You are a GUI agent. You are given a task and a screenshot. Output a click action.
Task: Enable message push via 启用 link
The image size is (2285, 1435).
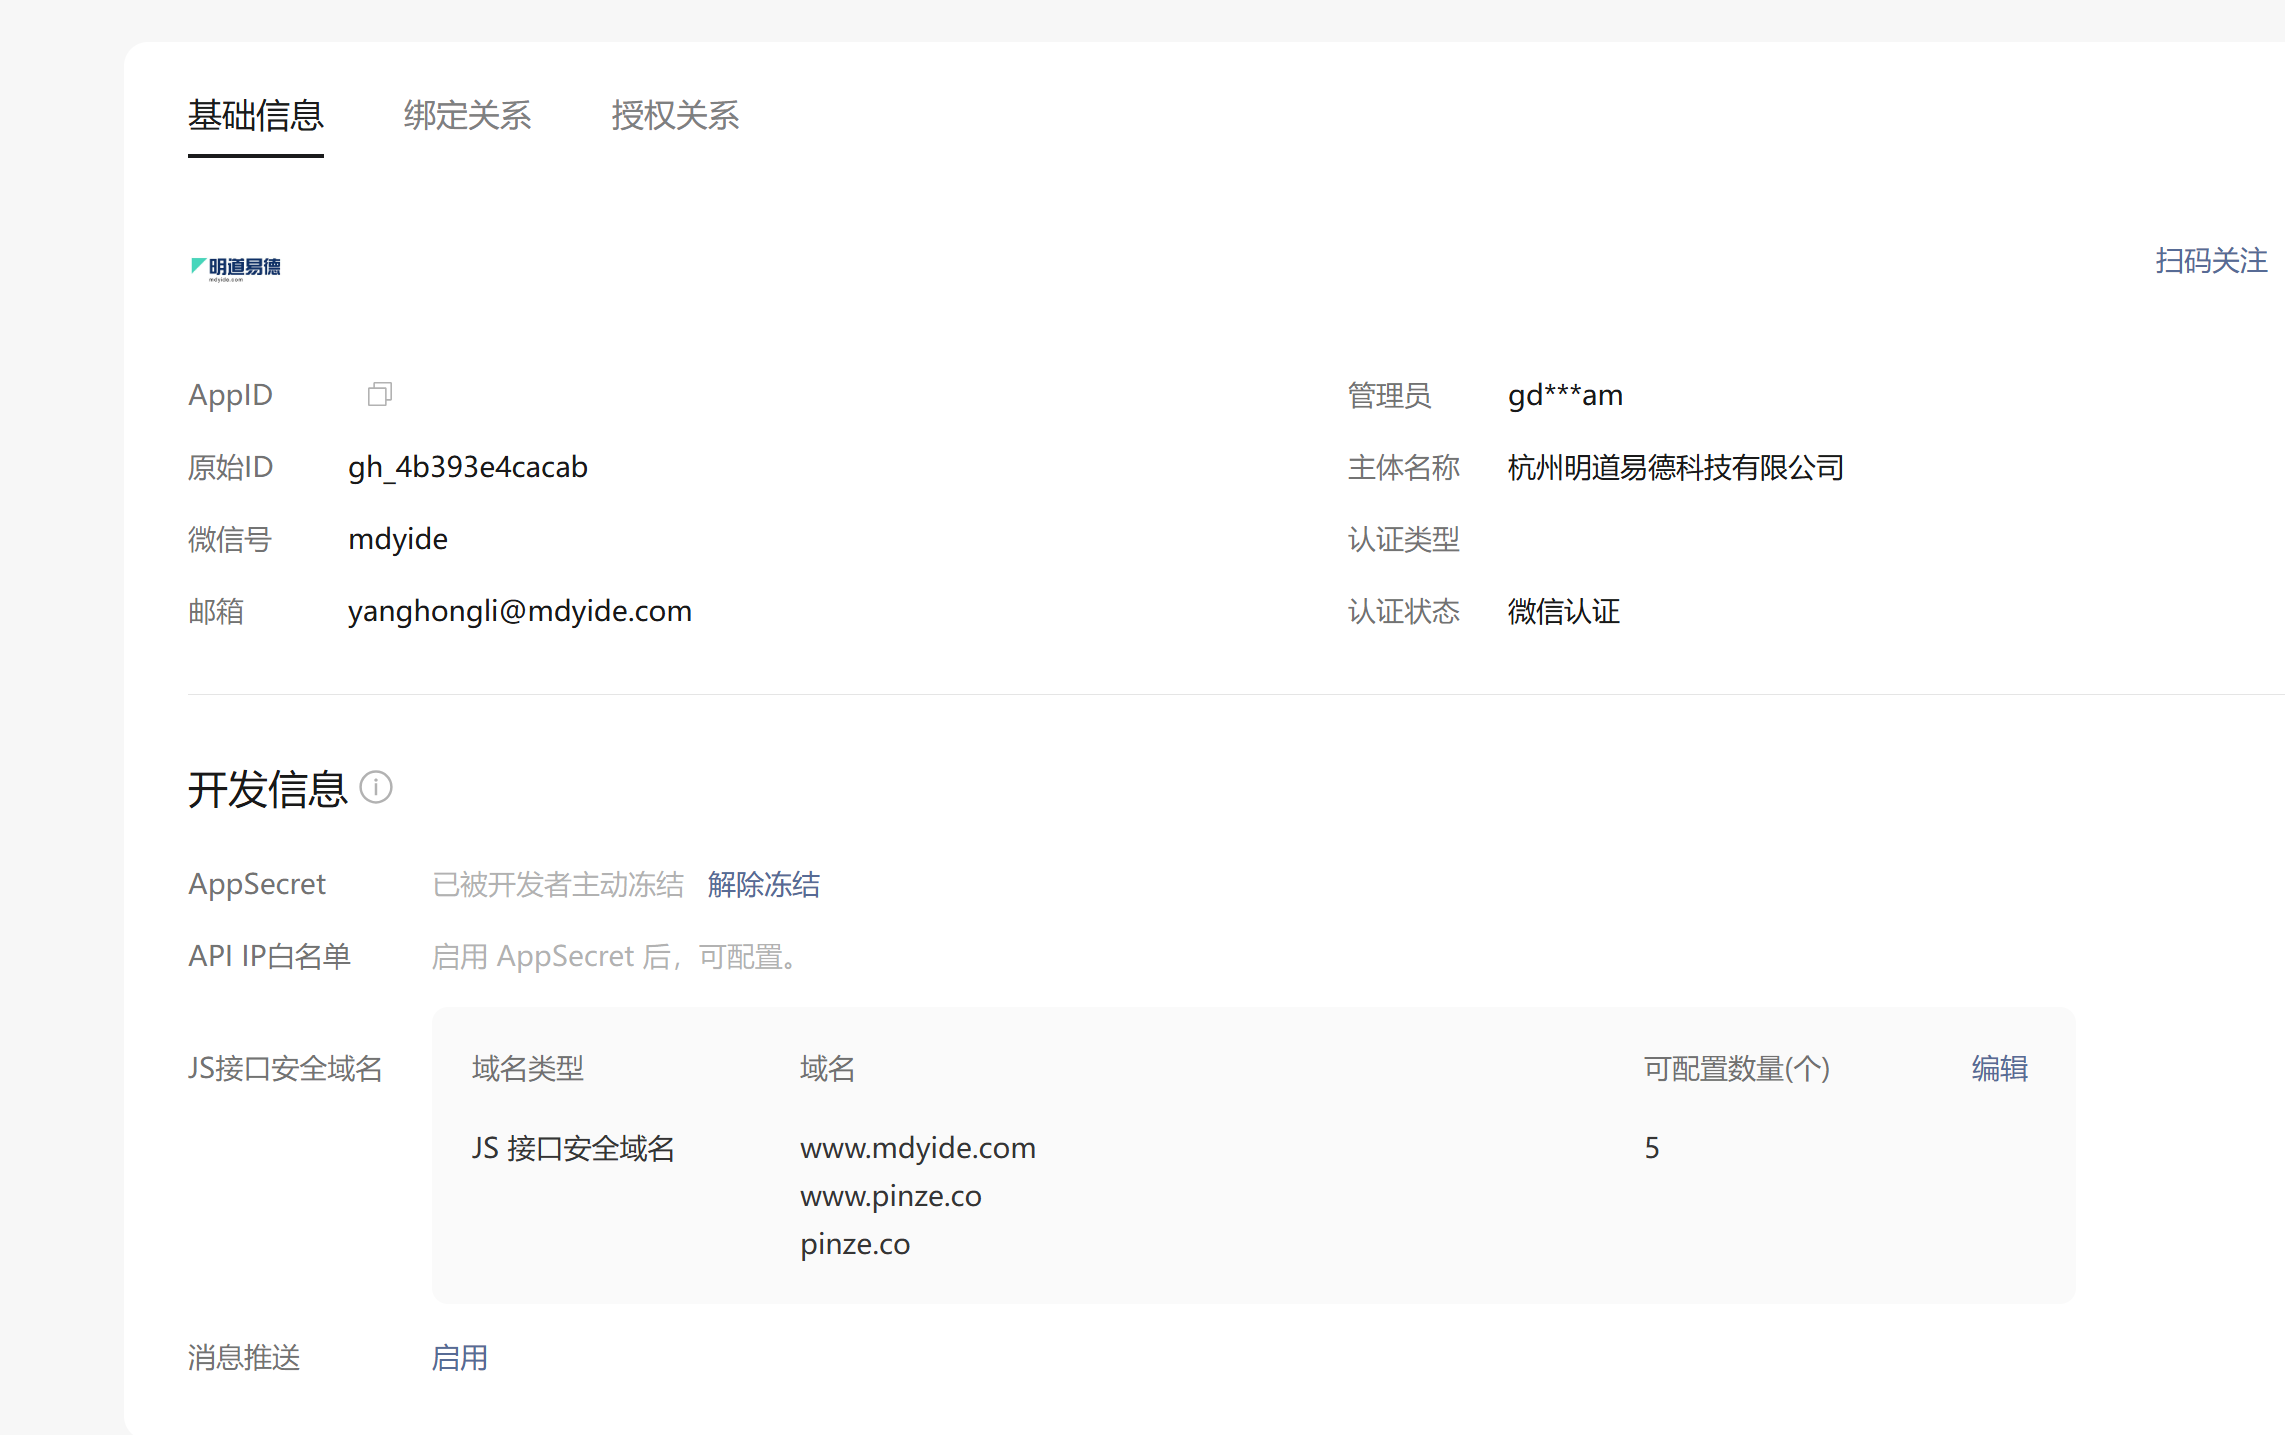coord(459,1357)
